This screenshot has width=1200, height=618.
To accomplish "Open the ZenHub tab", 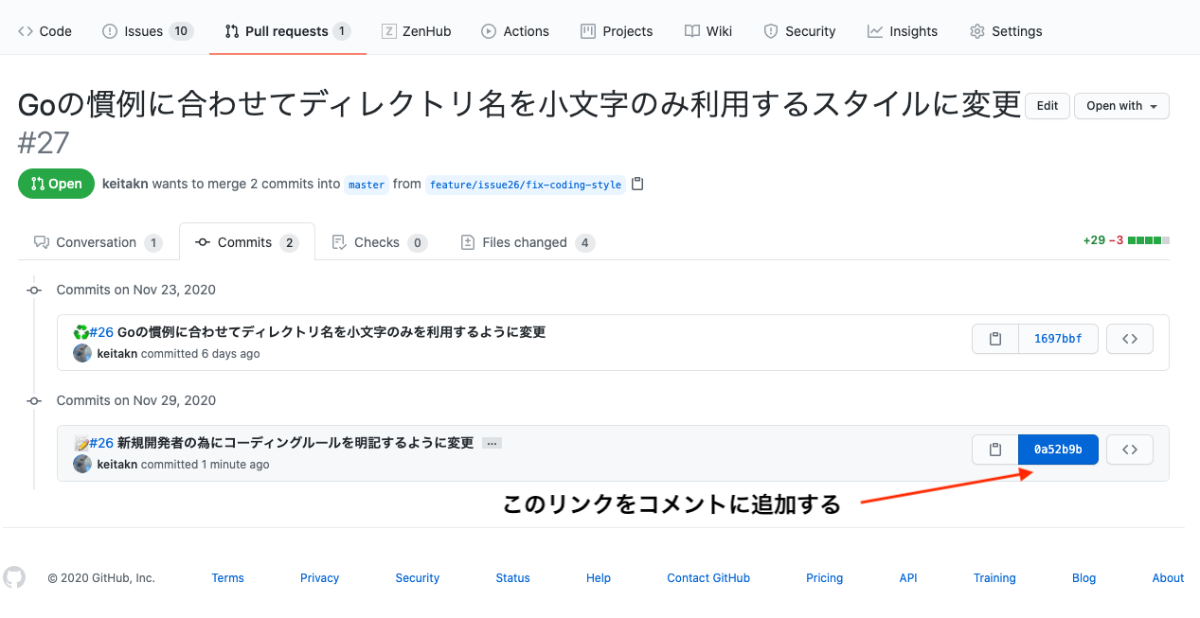I will click(416, 31).
